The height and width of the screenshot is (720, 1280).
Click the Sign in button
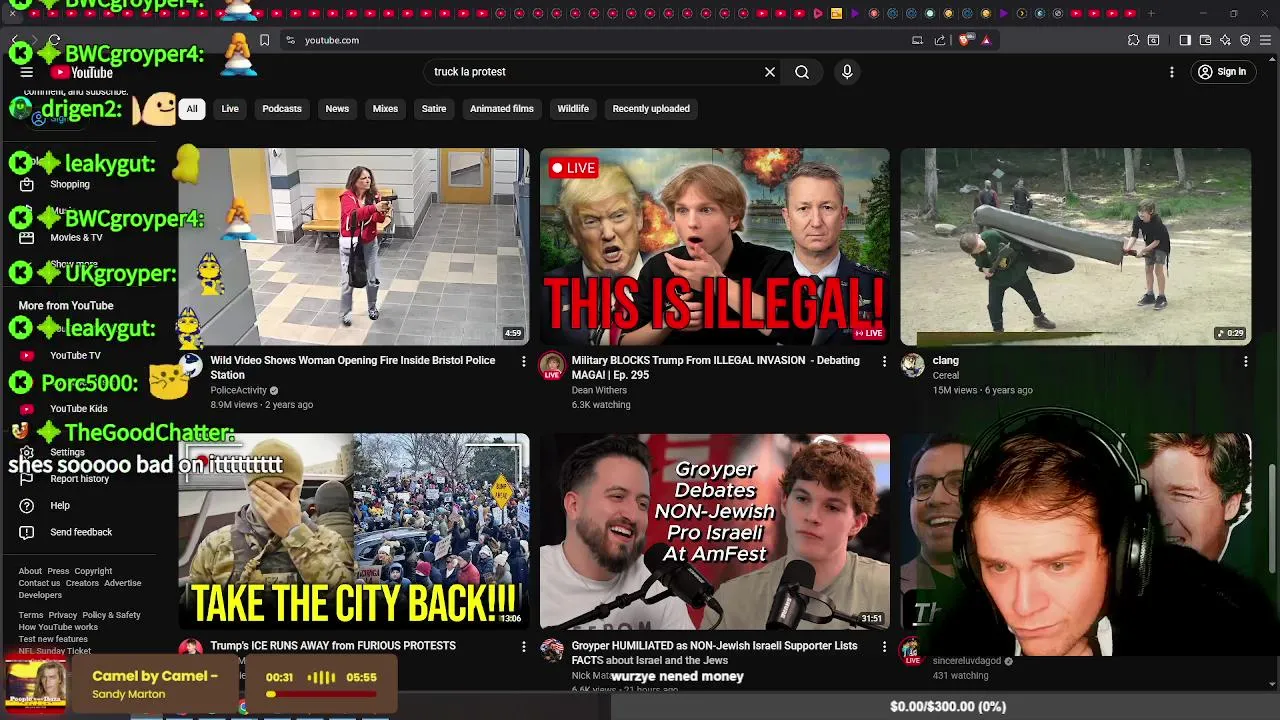pyautogui.click(x=1221, y=72)
